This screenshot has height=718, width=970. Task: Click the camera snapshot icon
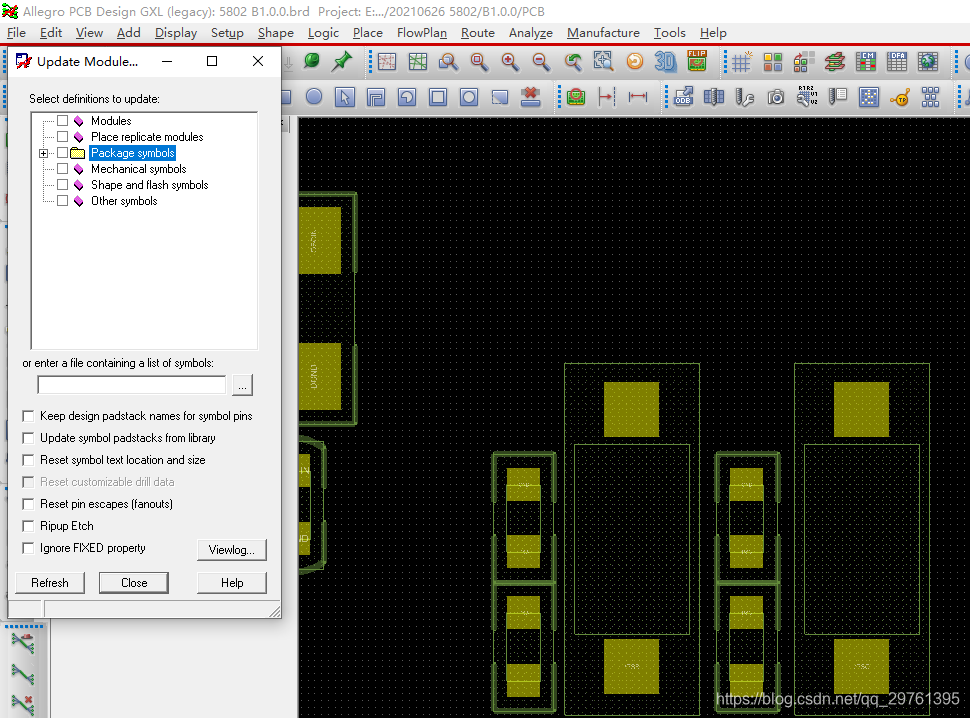click(x=776, y=97)
